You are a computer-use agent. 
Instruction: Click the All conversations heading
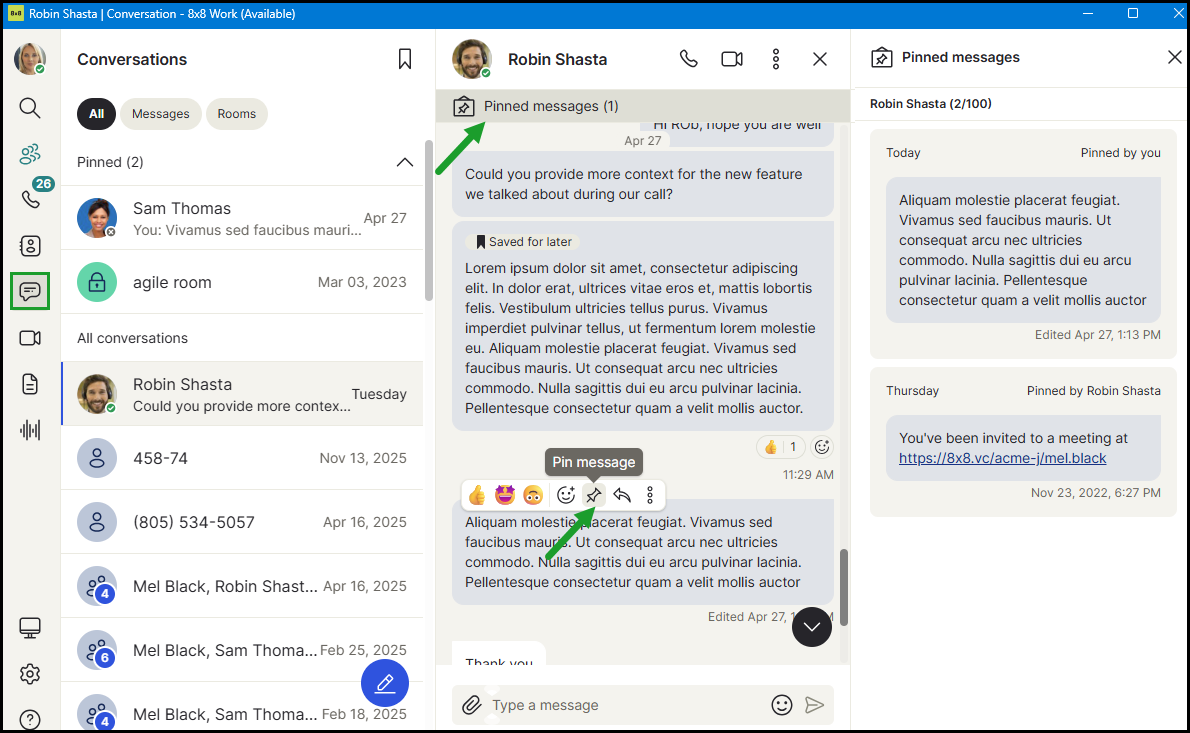(132, 338)
